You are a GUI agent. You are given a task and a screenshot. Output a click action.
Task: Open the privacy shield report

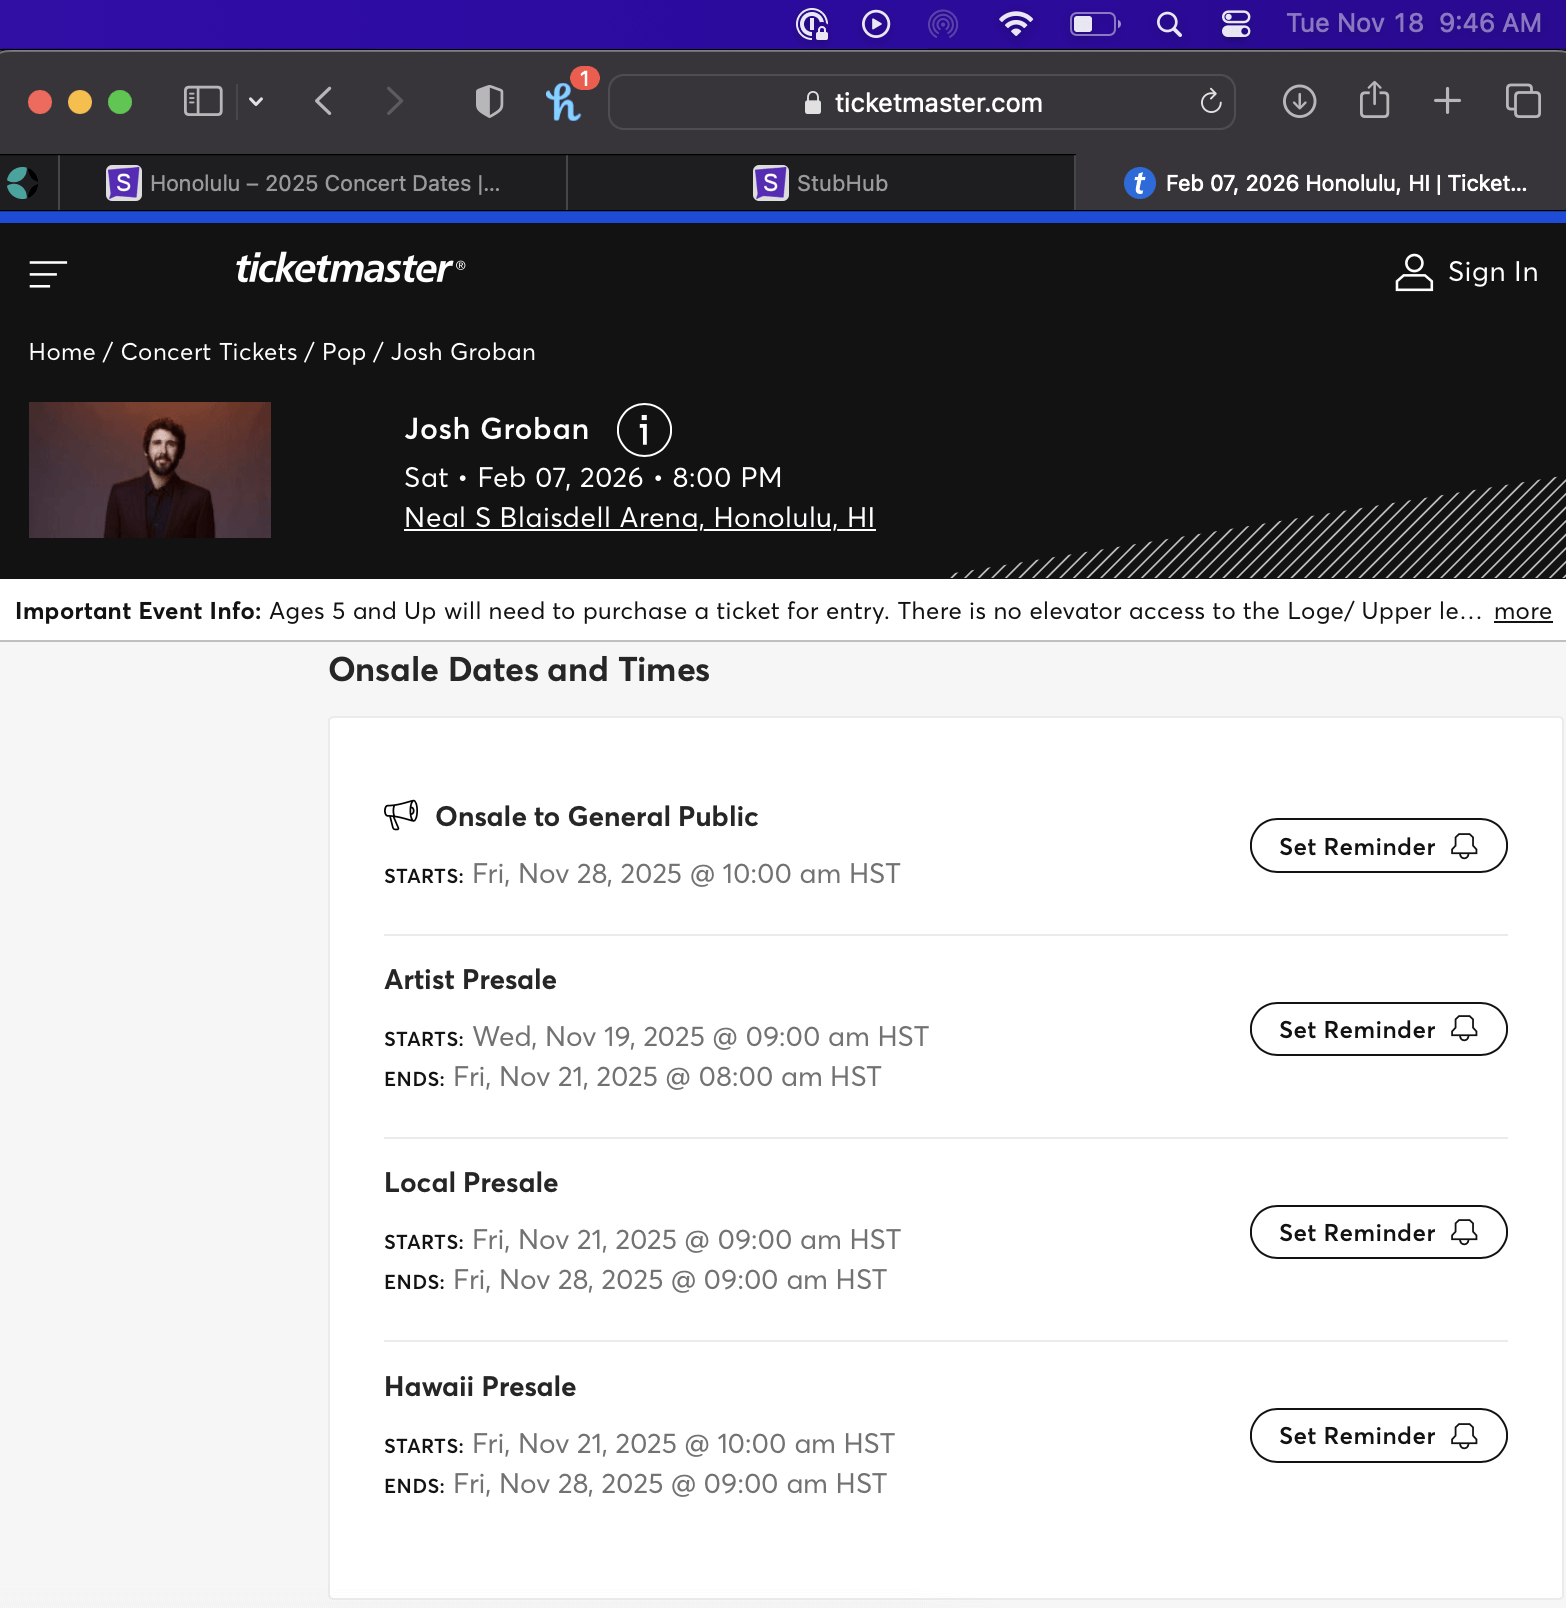pyautogui.click(x=489, y=101)
